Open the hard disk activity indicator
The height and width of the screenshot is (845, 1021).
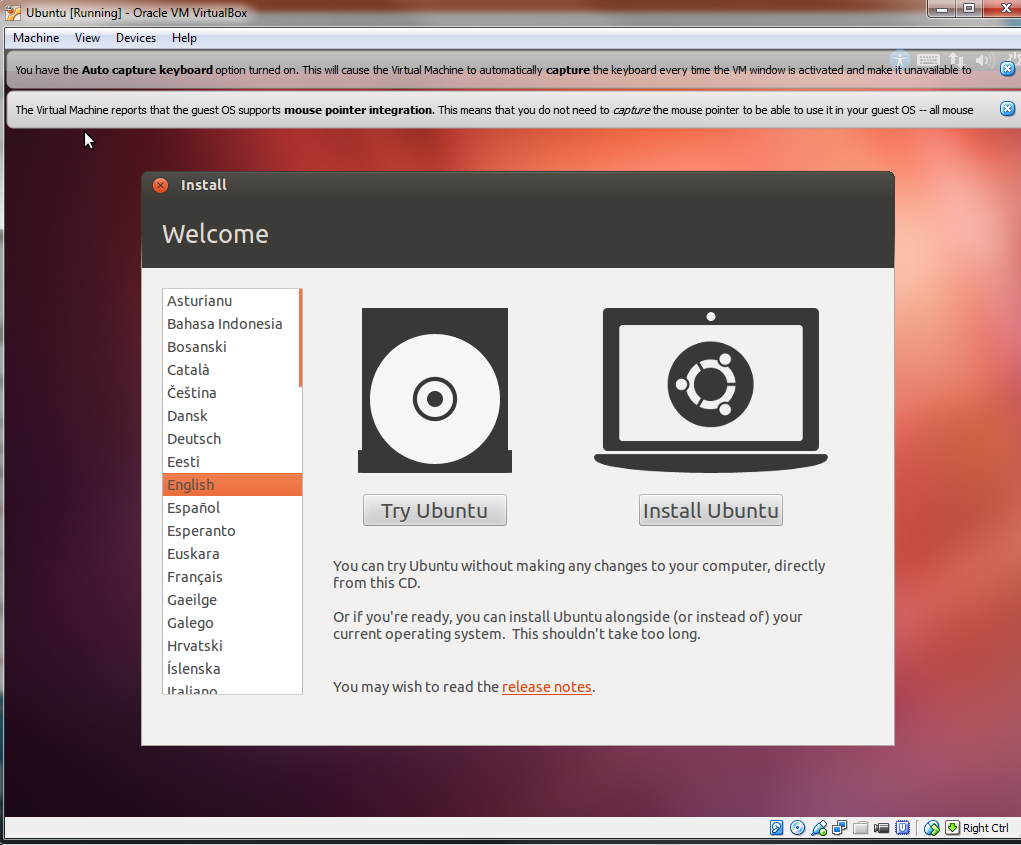[x=776, y=827]
